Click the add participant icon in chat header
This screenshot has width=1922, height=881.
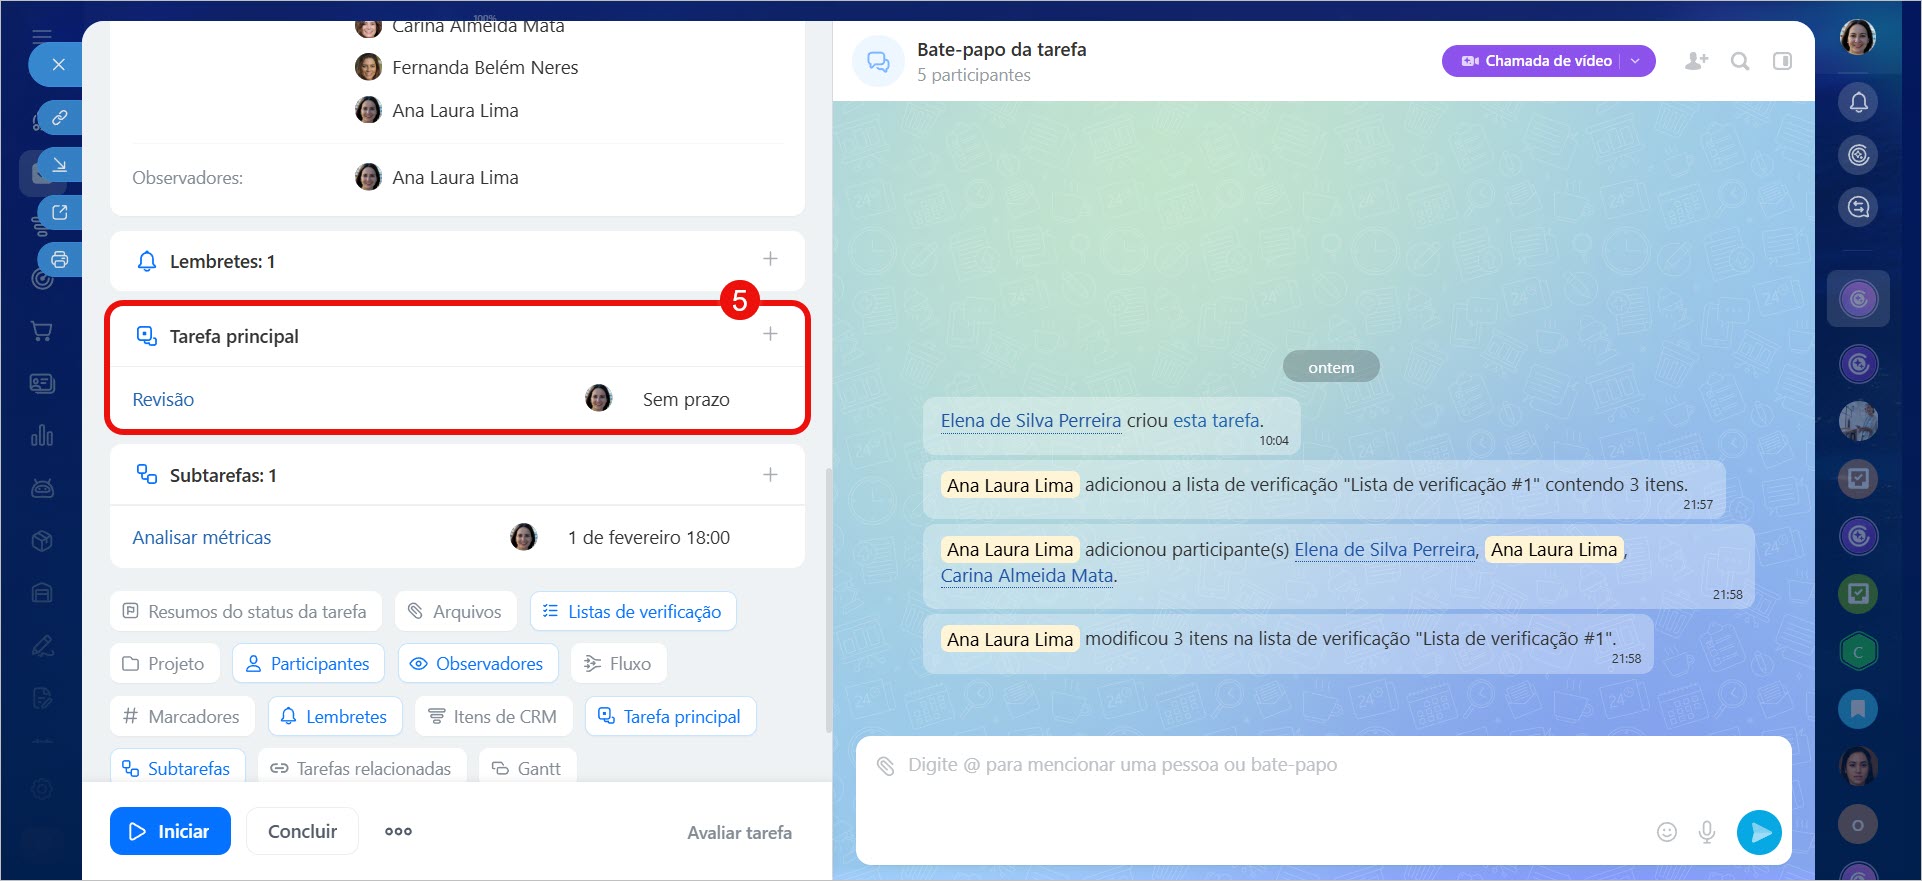(1696, 61)
